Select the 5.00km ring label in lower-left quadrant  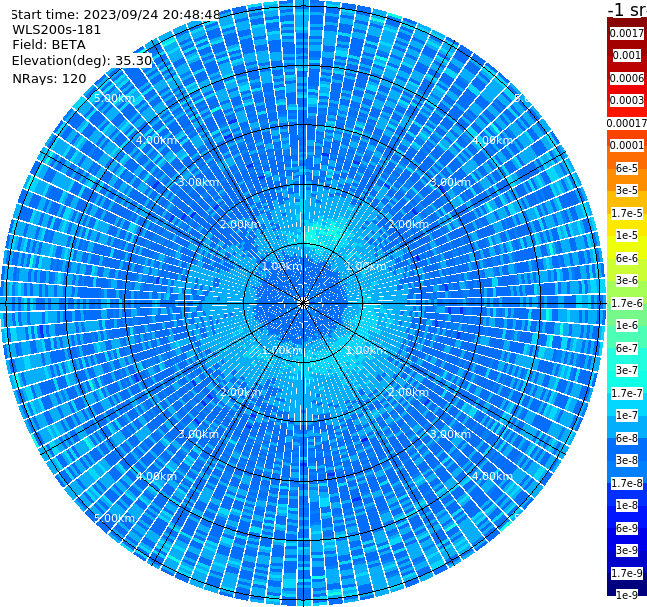click(x=114, y=518)
